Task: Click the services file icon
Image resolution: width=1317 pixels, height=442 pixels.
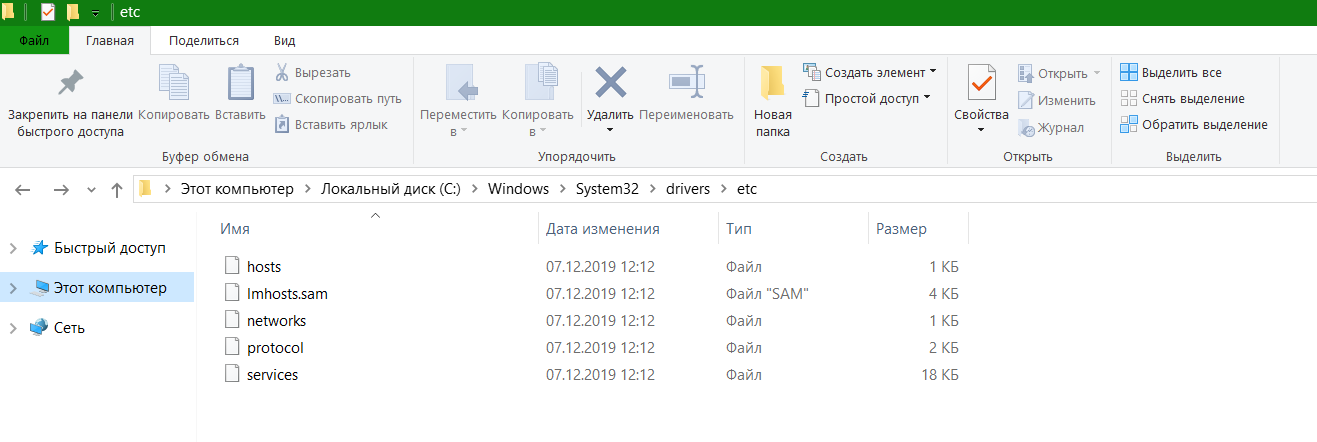Action: [232, 375]
